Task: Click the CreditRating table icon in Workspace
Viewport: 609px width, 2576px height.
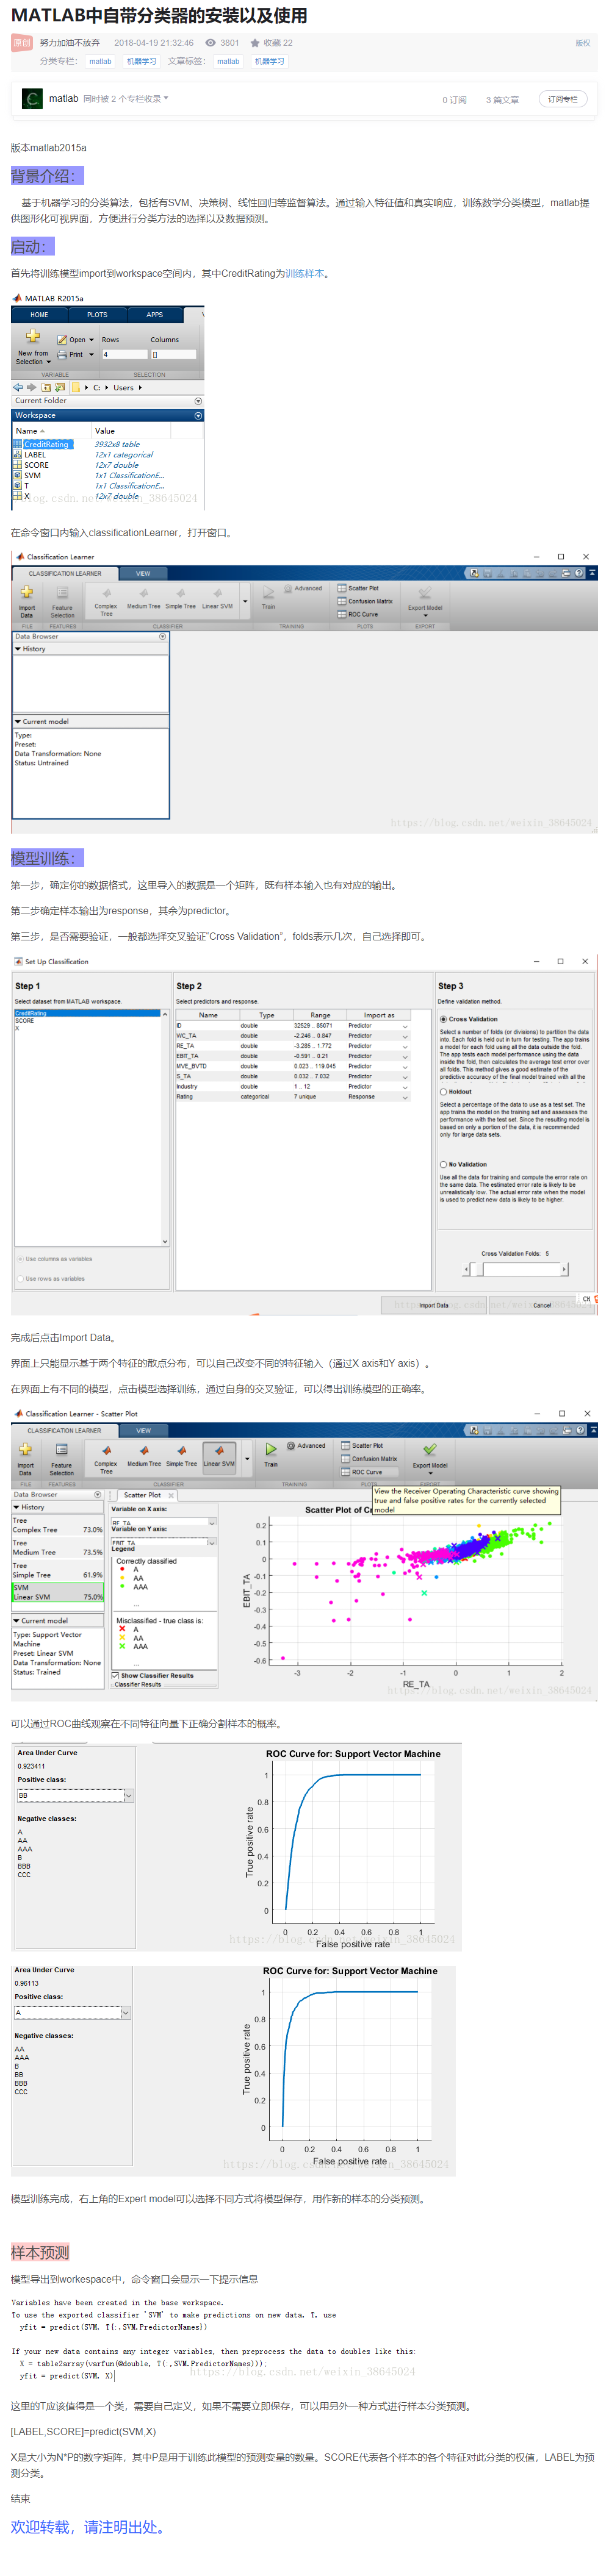Action: (x=17, y=444)
